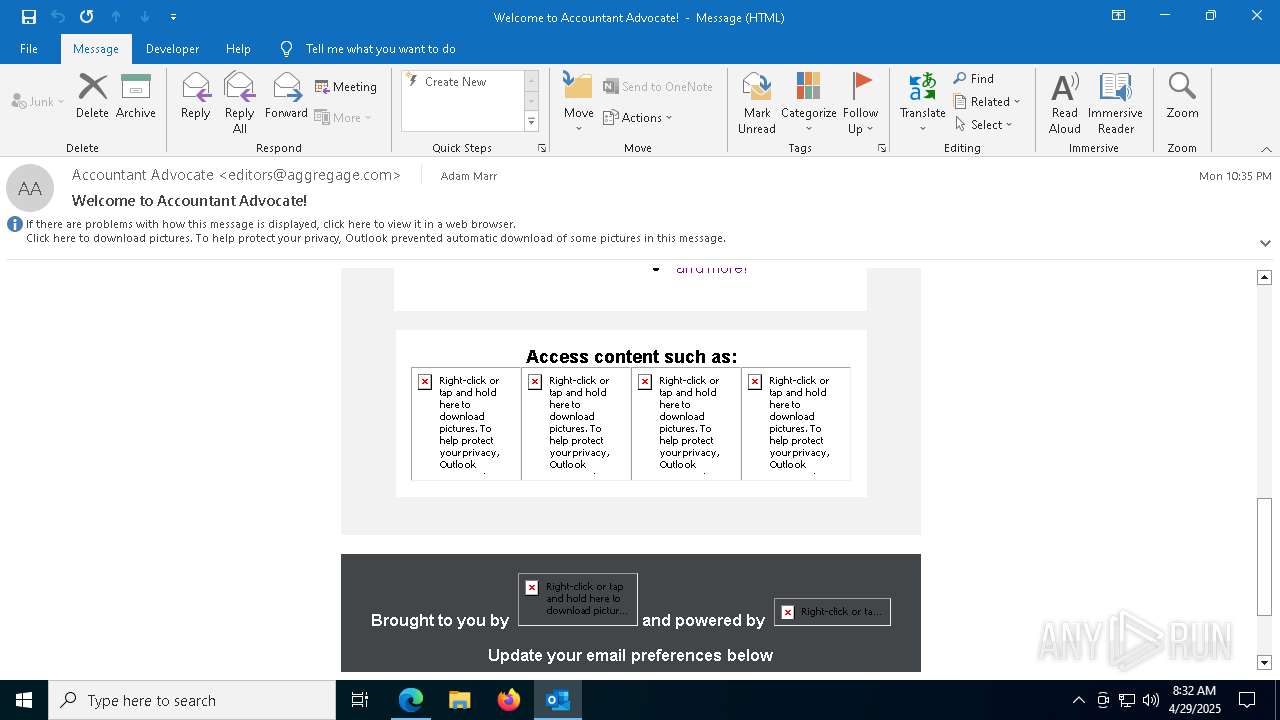
Task: Go to previous item with up arrow
Action: [116, 17]
